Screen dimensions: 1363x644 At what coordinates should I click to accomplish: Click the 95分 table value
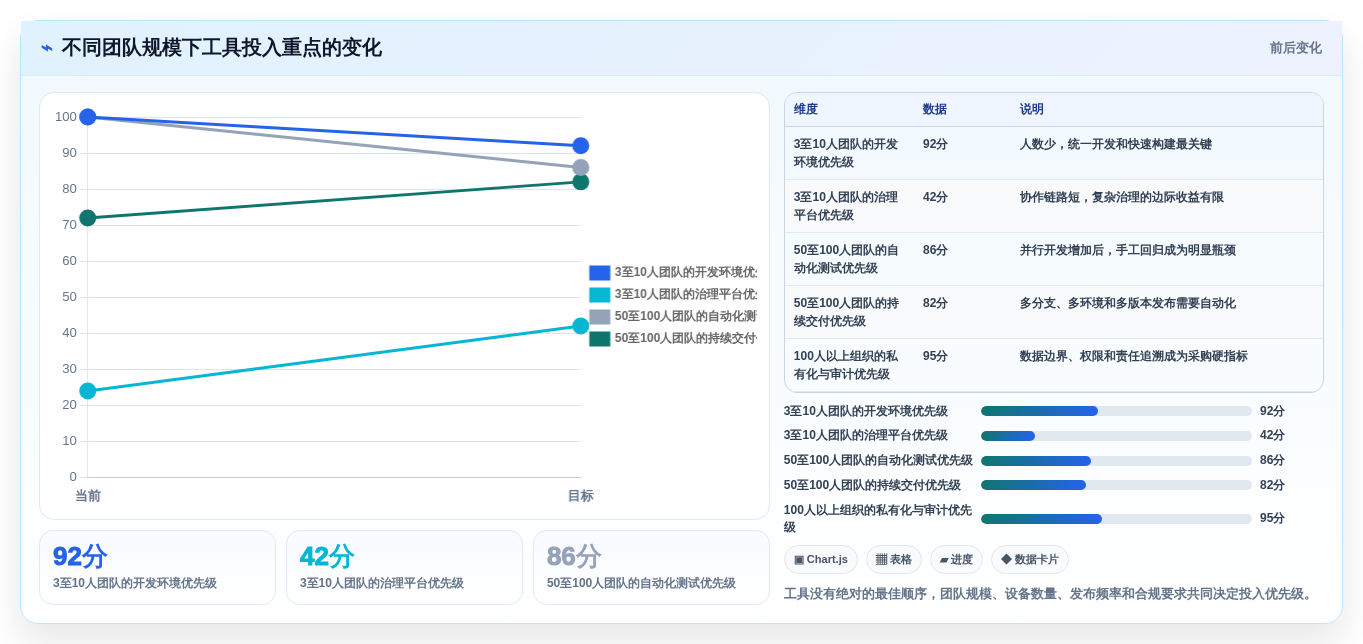[x=935, y=356]
